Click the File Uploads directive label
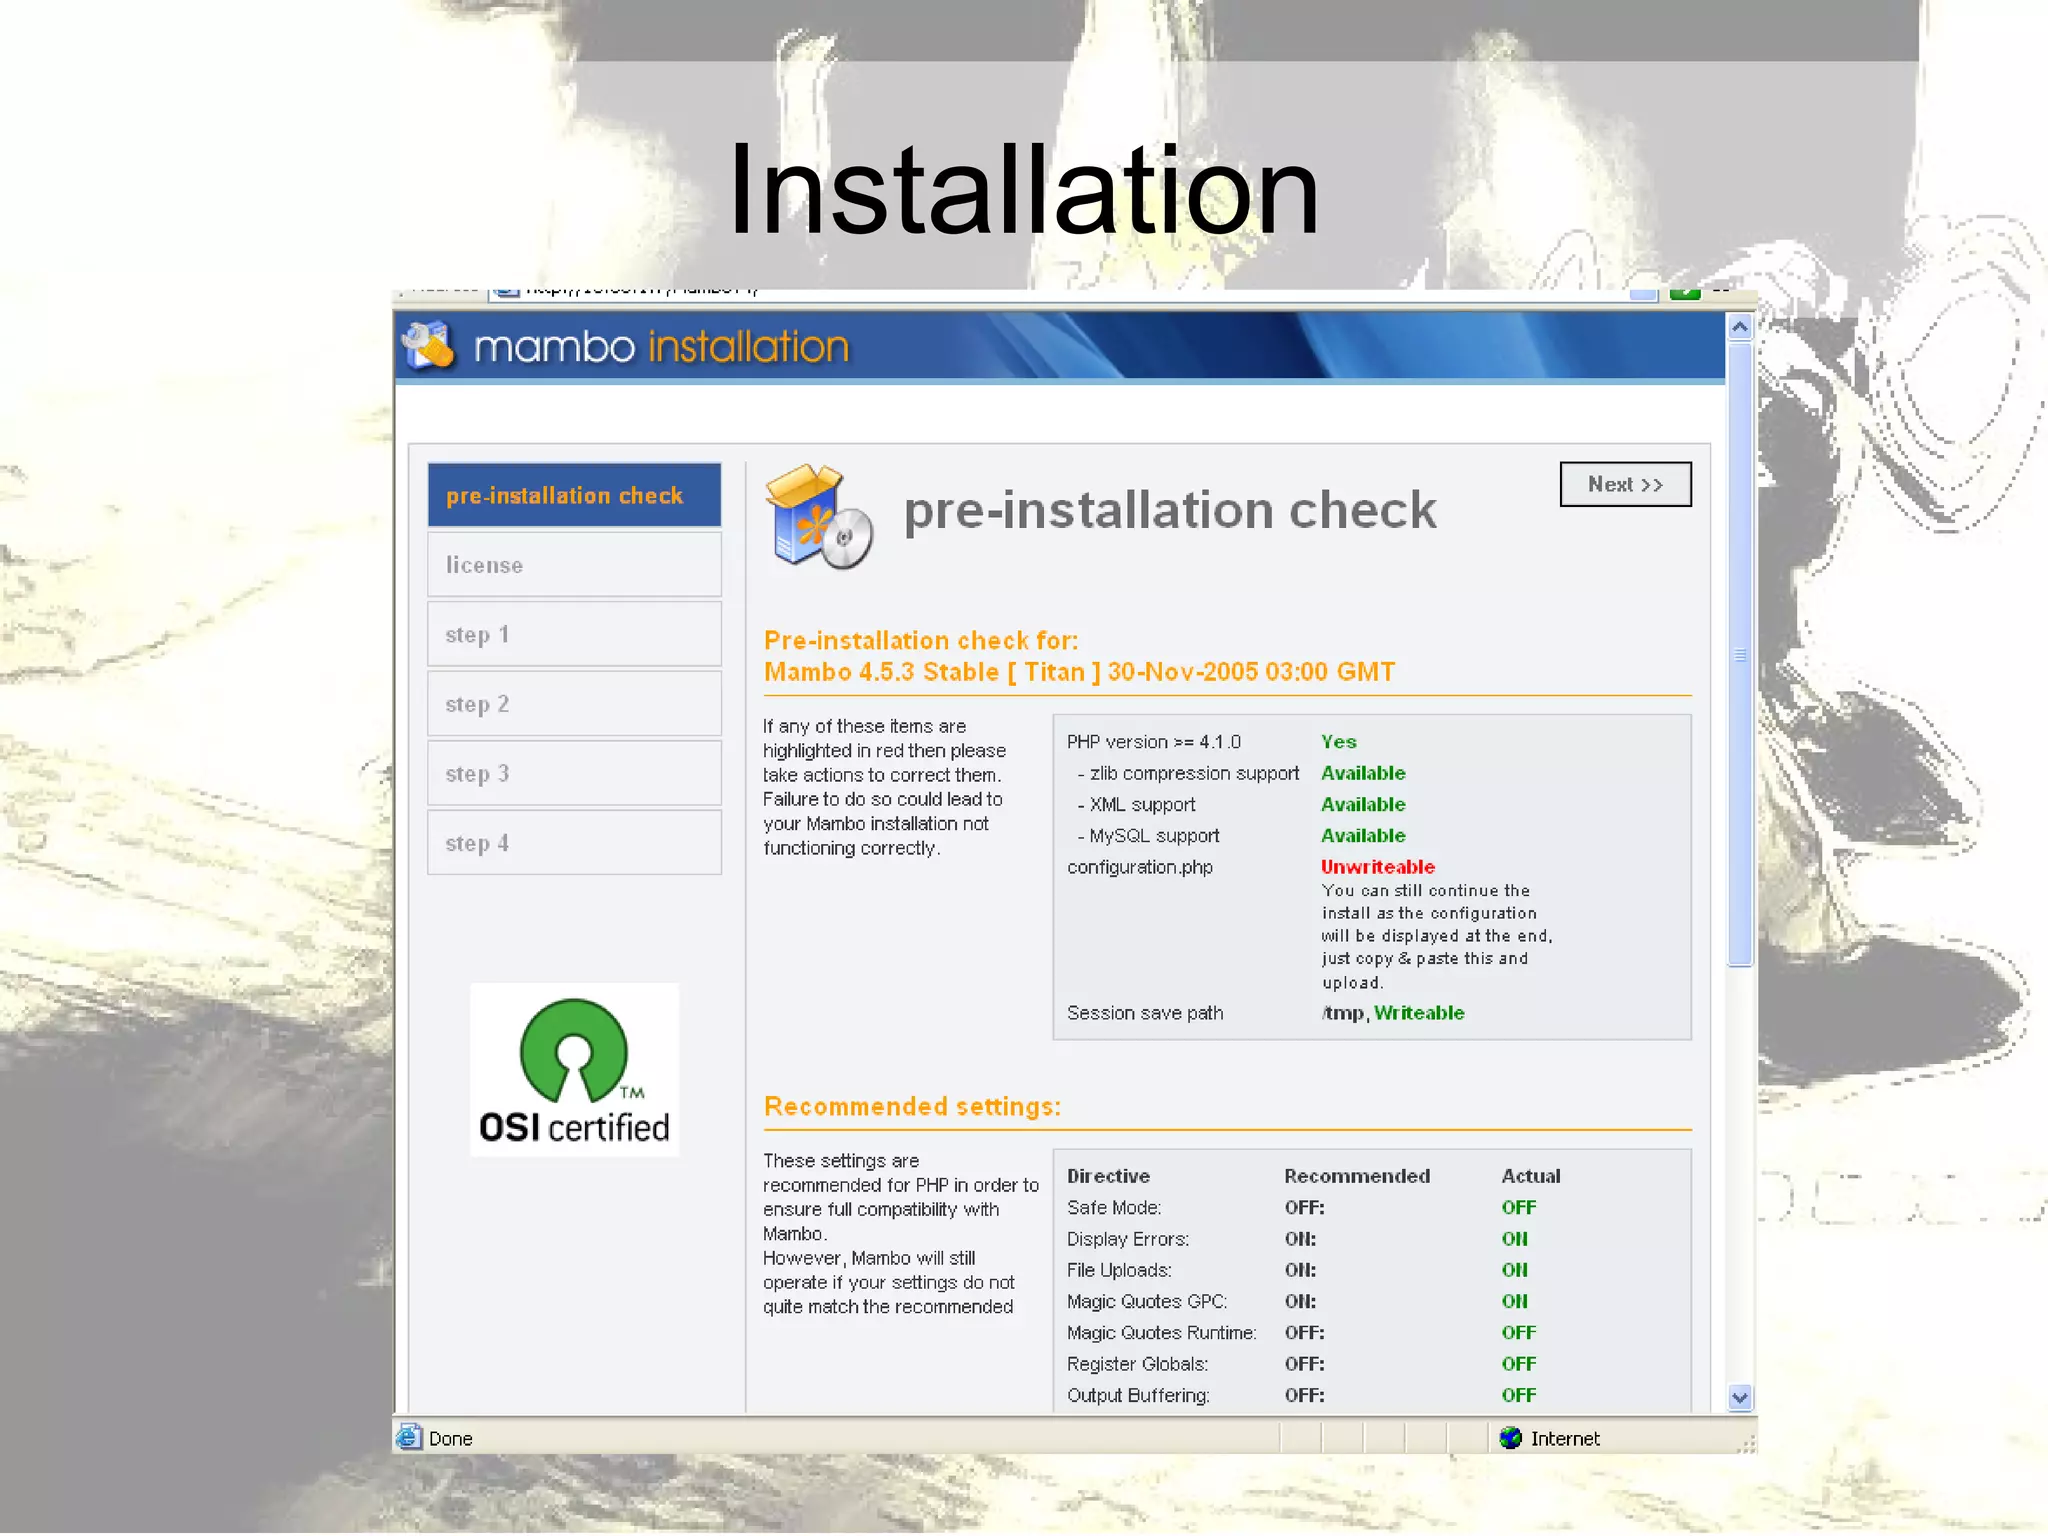The image size is (2048, 1536). click(x=1119, y=1270)
